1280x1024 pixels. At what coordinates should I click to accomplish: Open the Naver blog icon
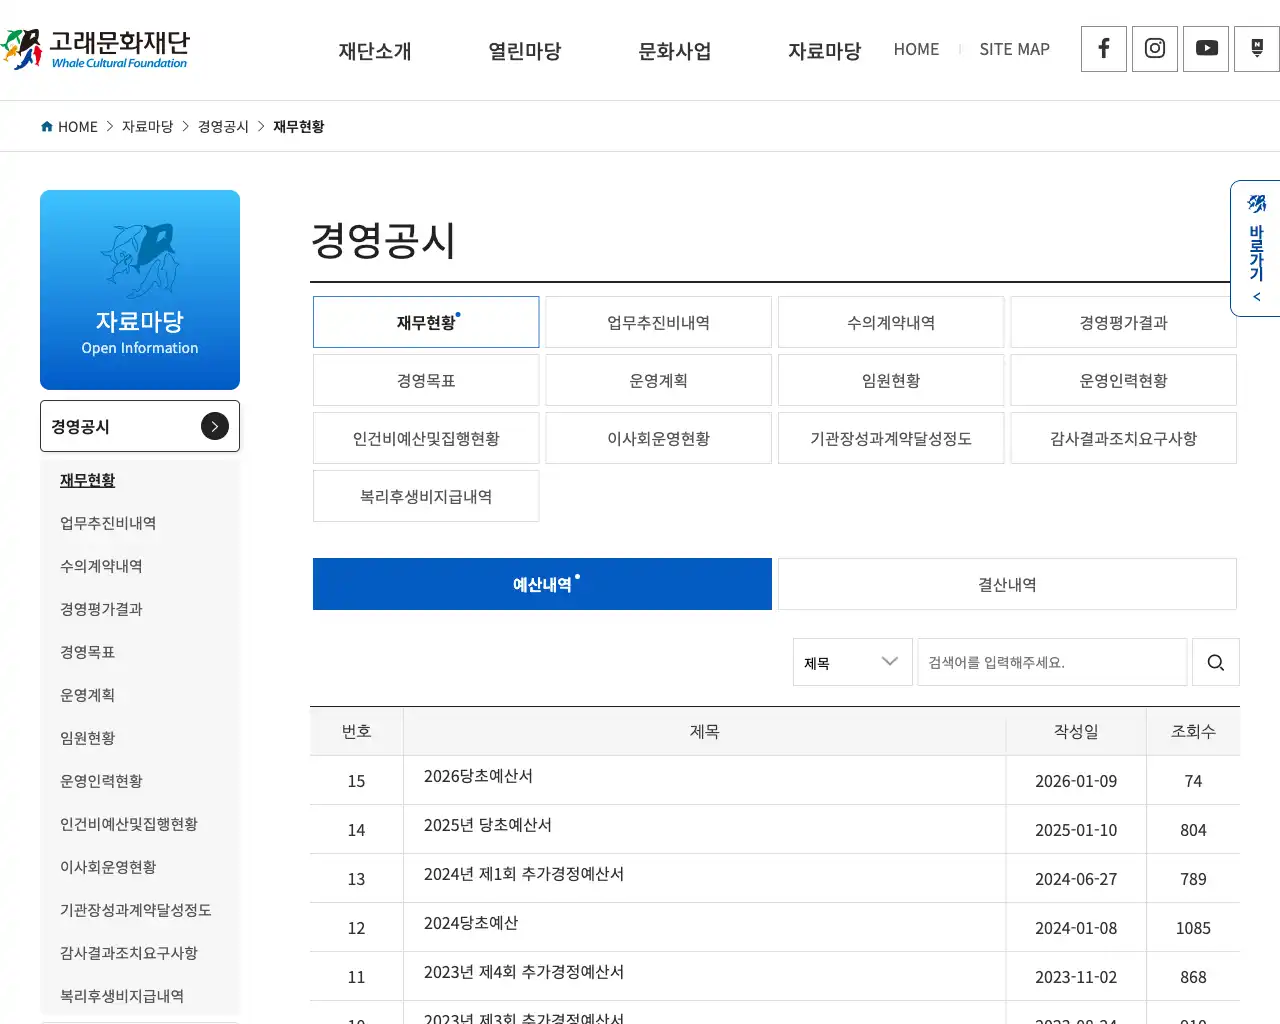(x=1256, y=49)
